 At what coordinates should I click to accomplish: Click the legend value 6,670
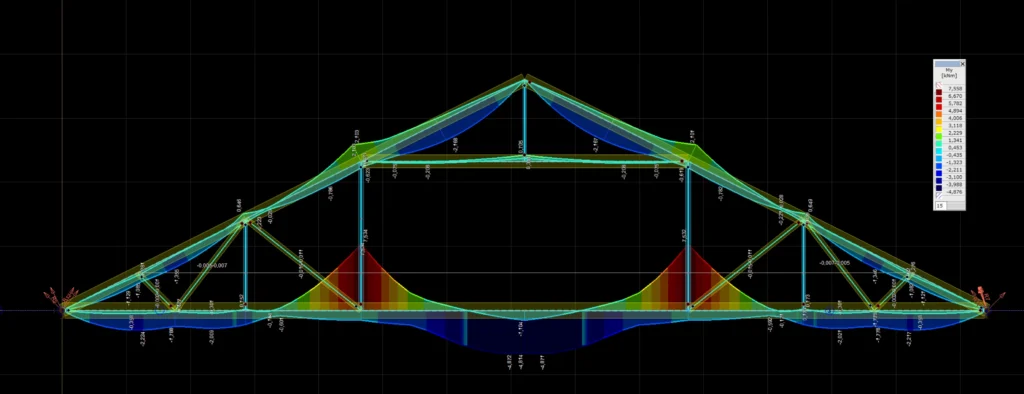point(955,96)
